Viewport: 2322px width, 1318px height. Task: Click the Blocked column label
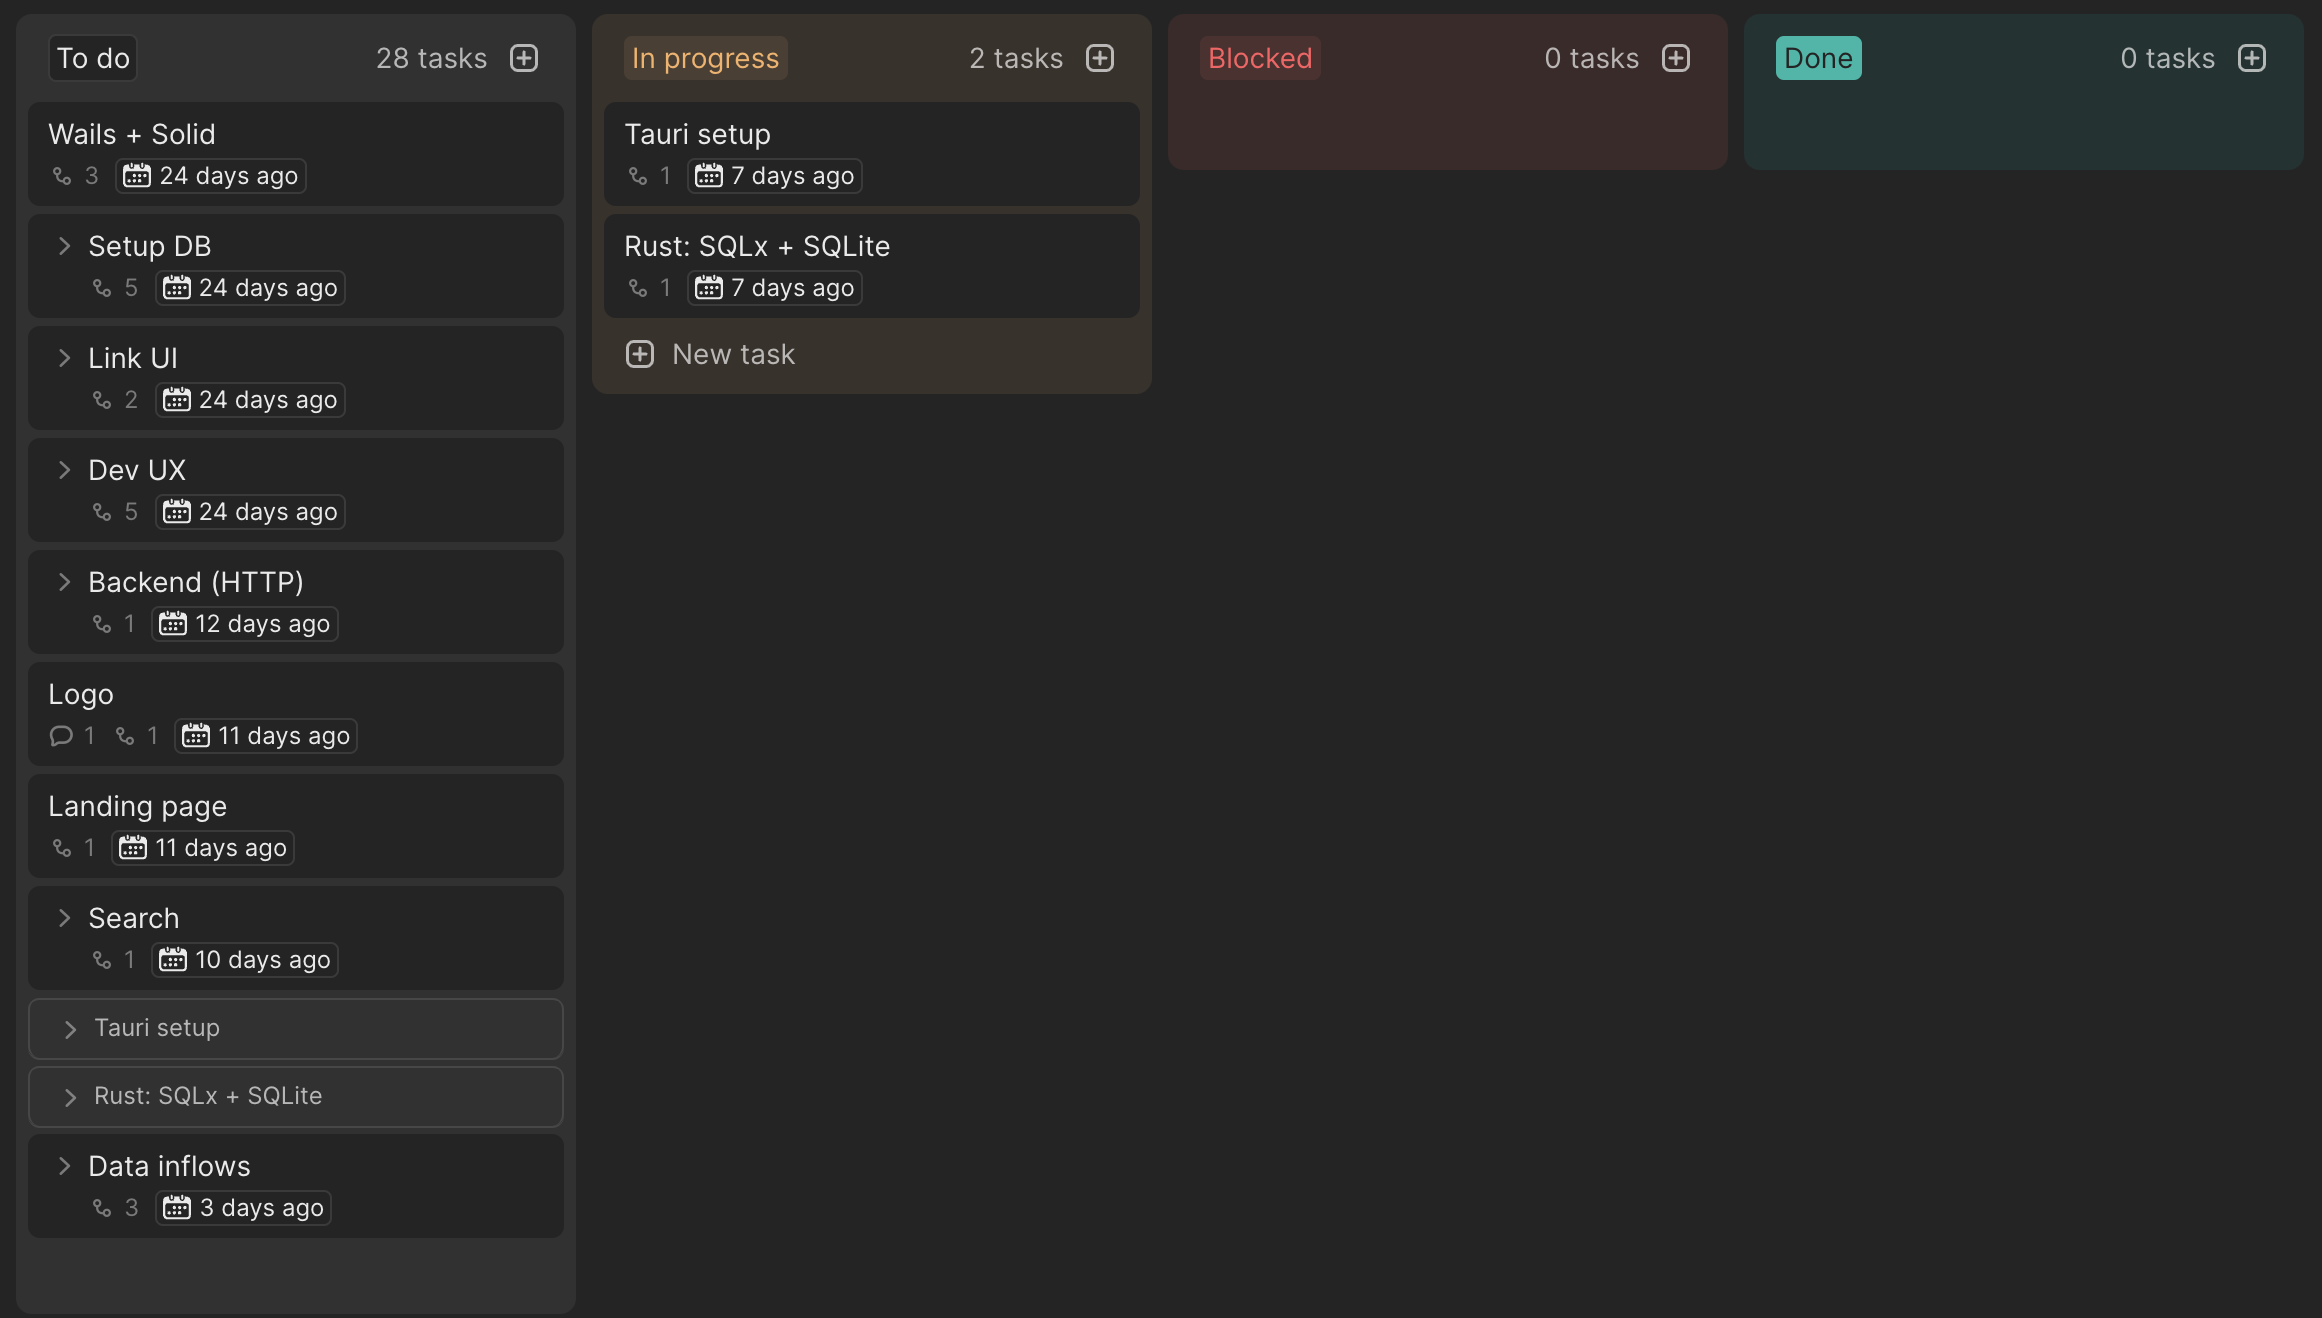point(1259,58)
